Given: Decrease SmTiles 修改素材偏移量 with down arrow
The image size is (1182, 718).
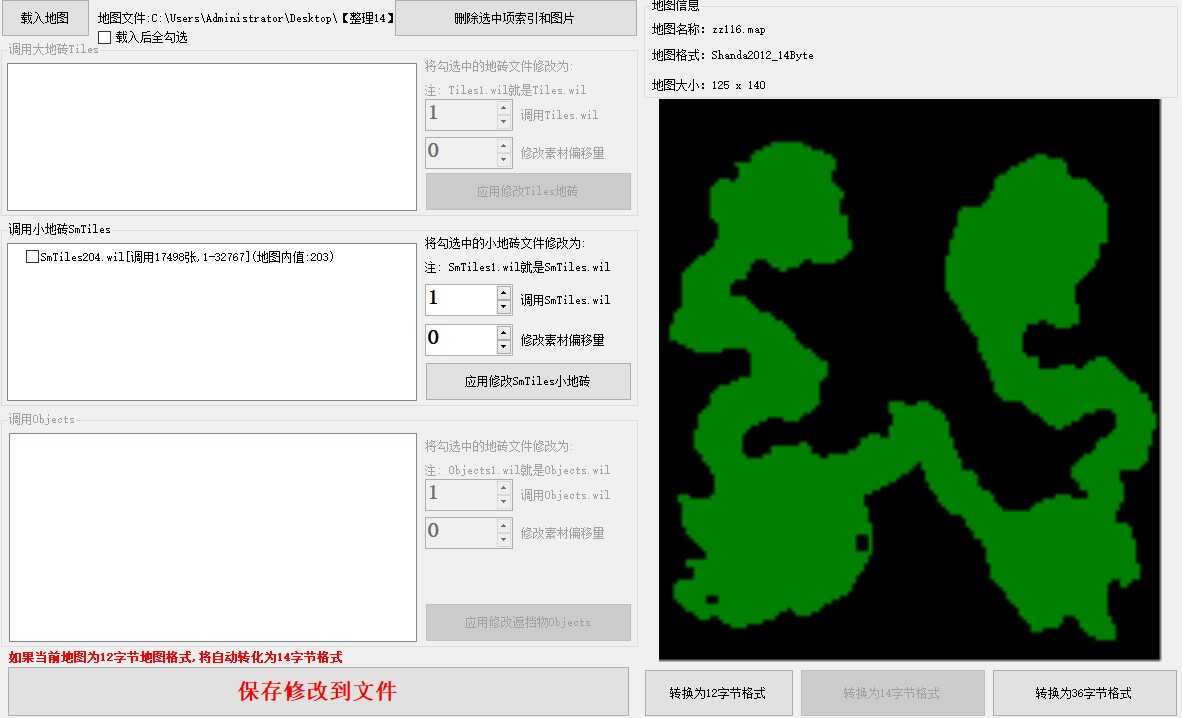Looking at the screenshot, I should (504, 347).
